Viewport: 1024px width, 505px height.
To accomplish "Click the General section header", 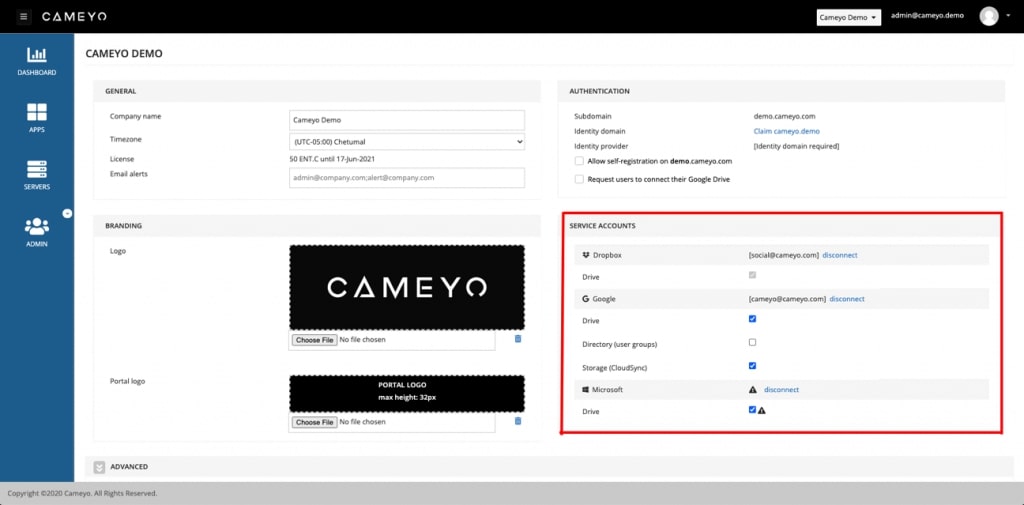I will pos(121,91).
